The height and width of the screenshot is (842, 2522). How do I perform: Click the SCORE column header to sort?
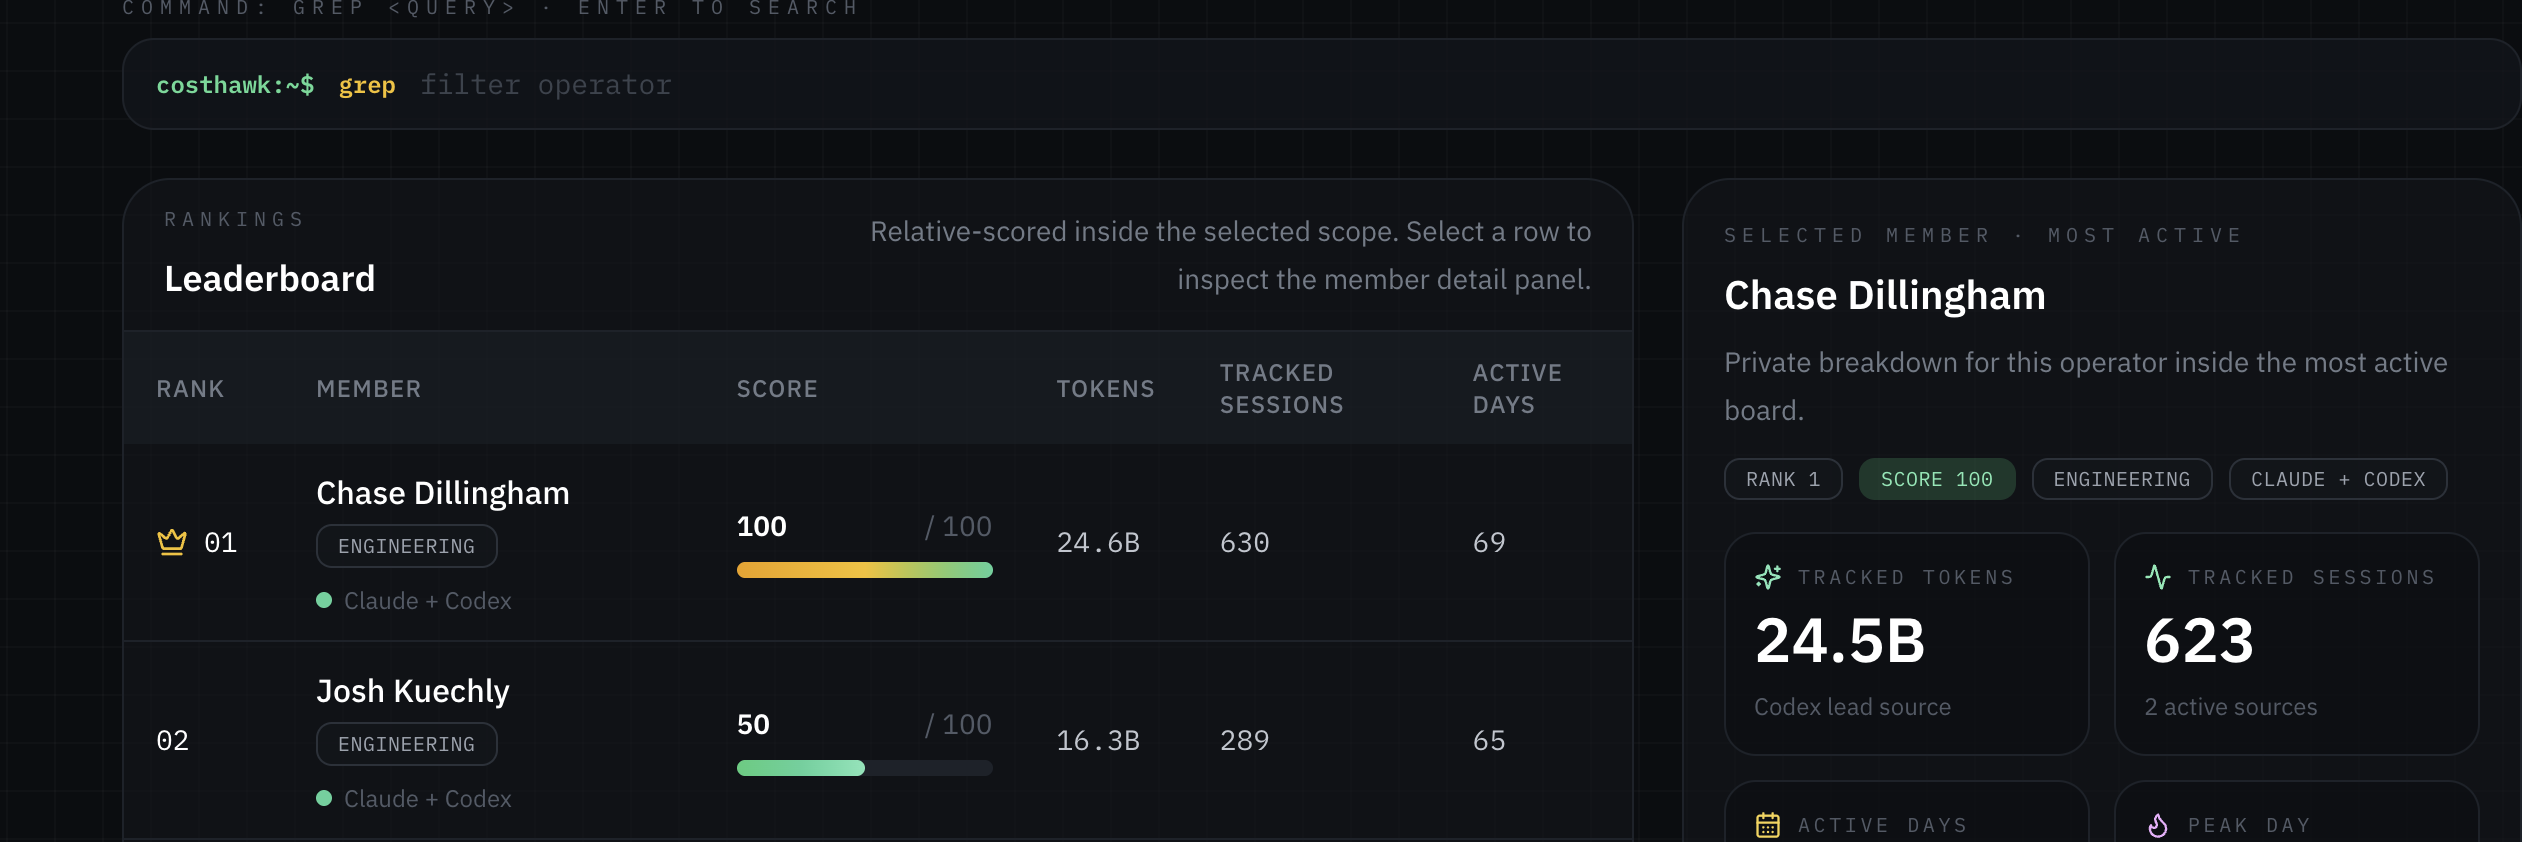778,388
